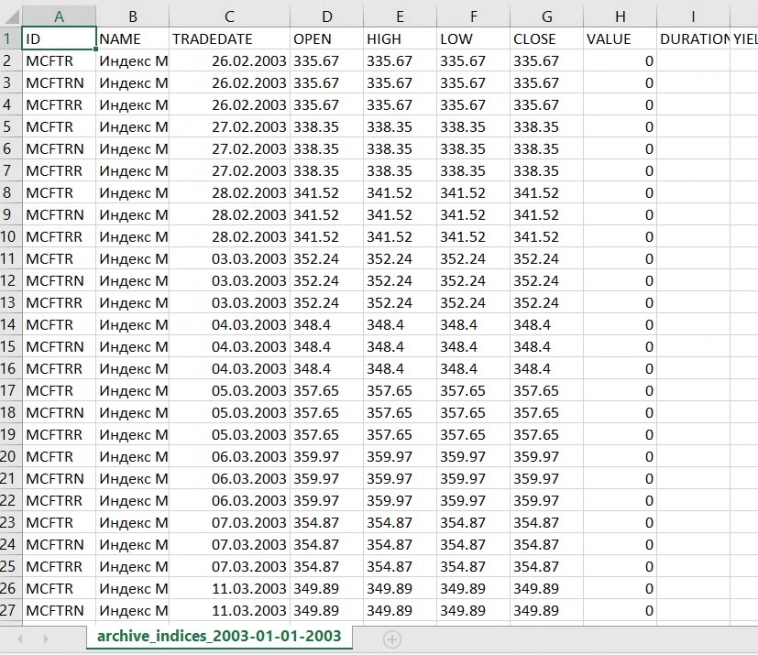Click the TRADEDATE header cell
The width and height of the screenshot is (758, 655).
229,39
